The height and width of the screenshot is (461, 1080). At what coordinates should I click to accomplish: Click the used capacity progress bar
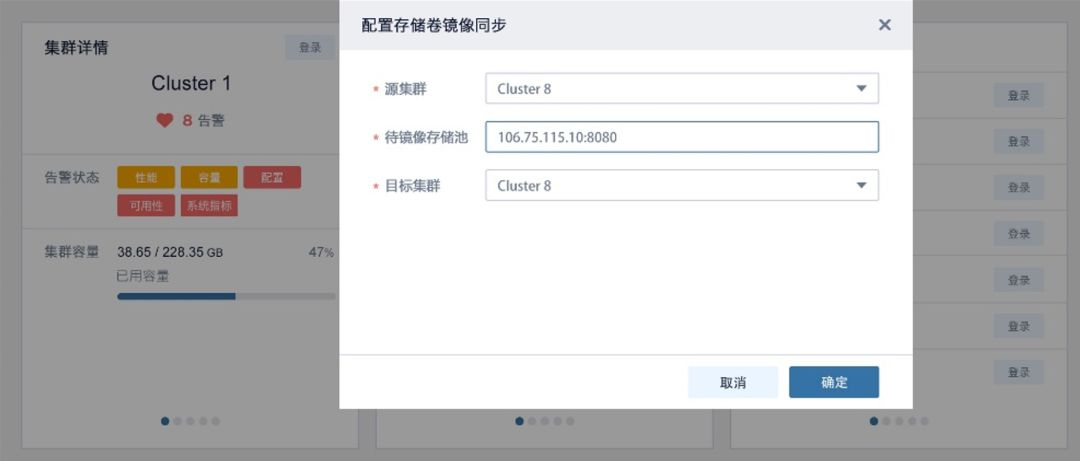(226, 296)
